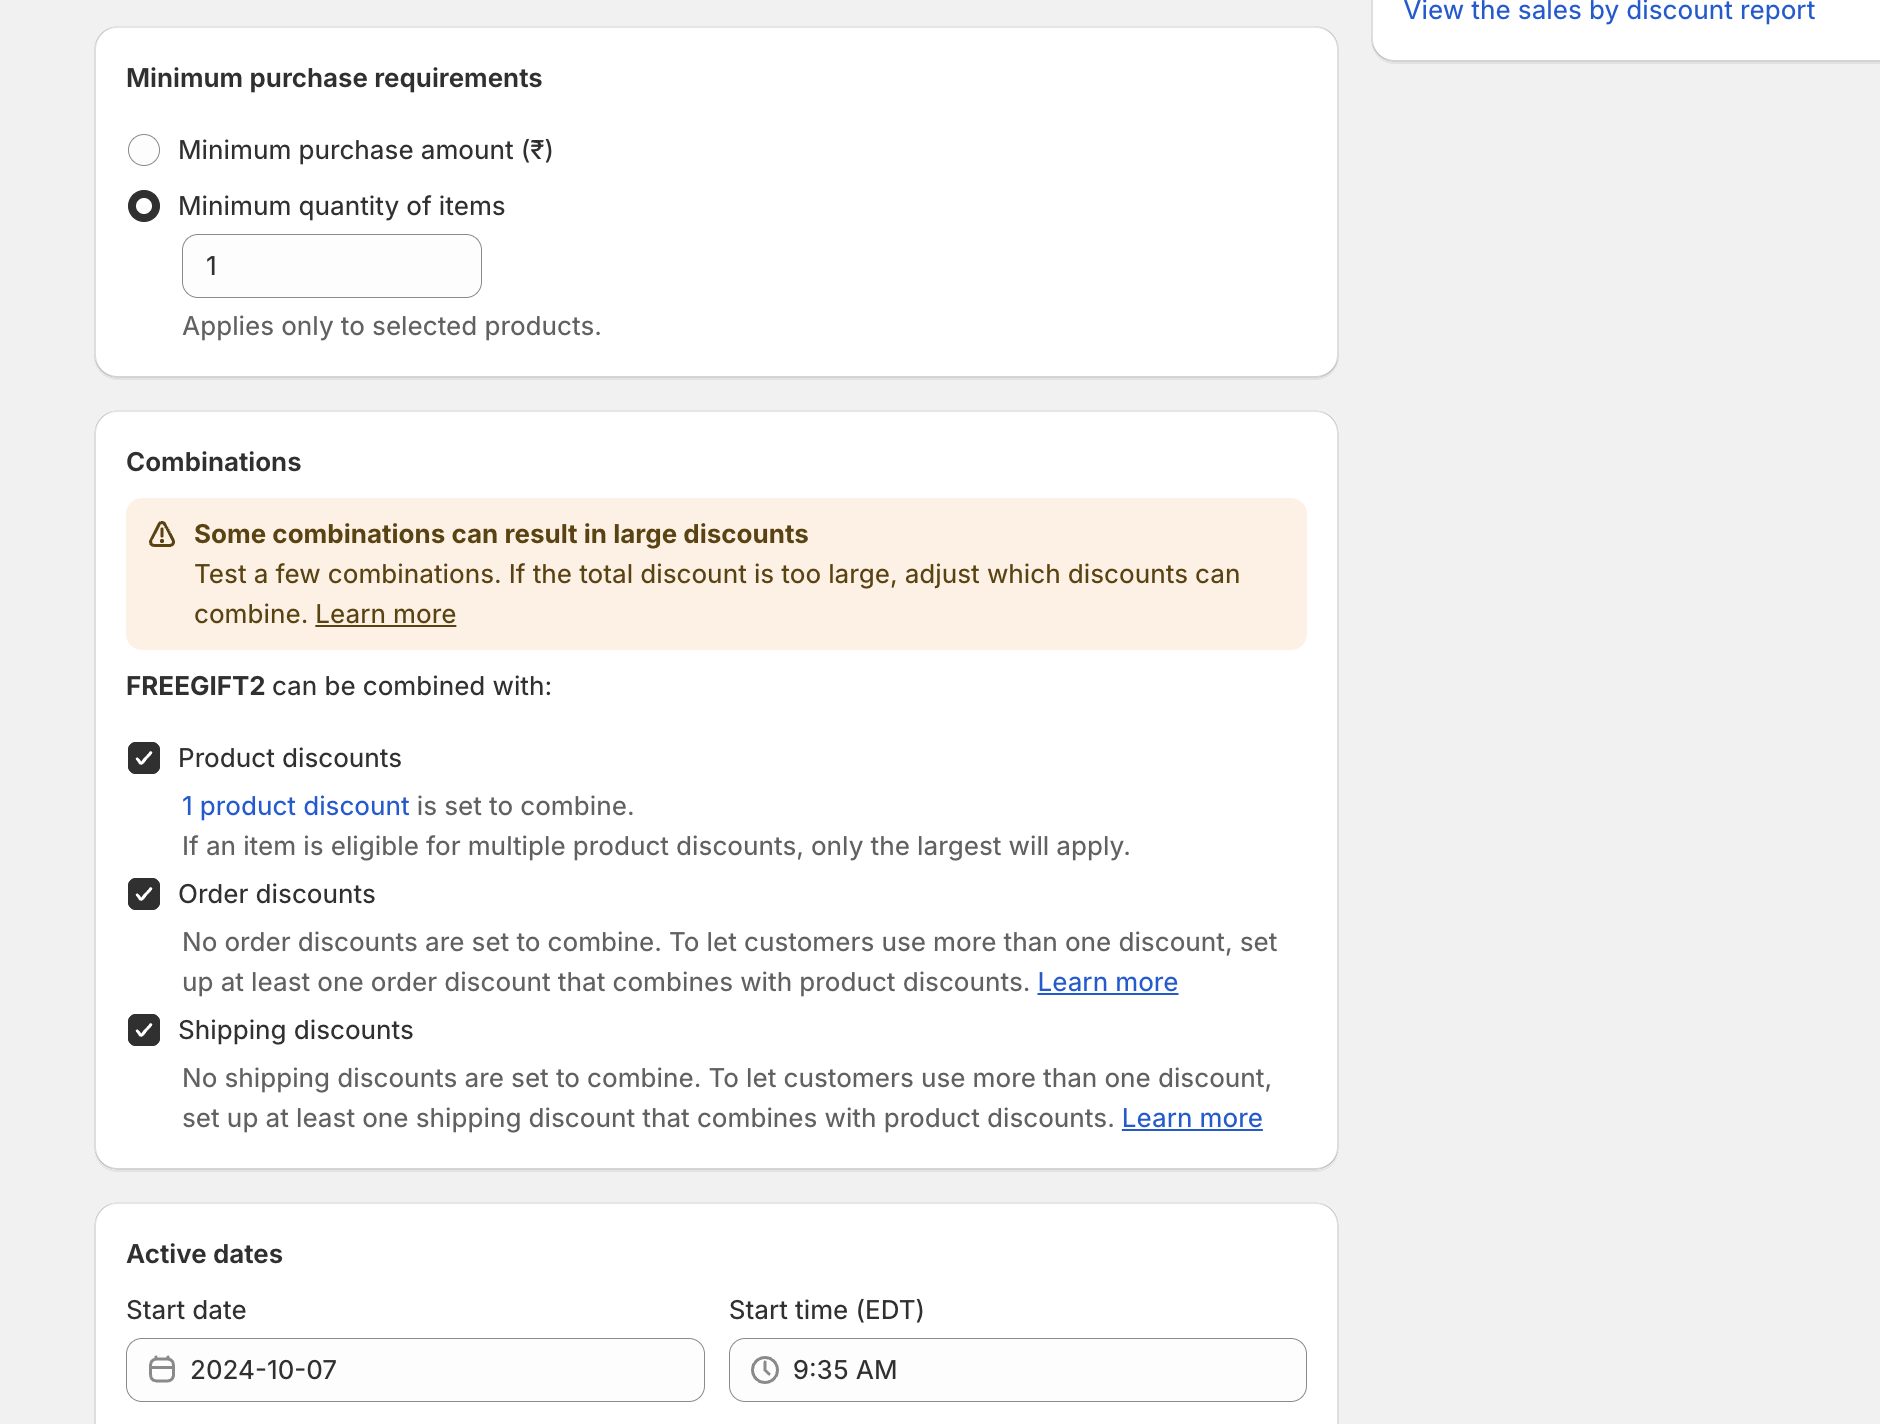Open the start date field showing 2024-10-07

click(415, 1369)
